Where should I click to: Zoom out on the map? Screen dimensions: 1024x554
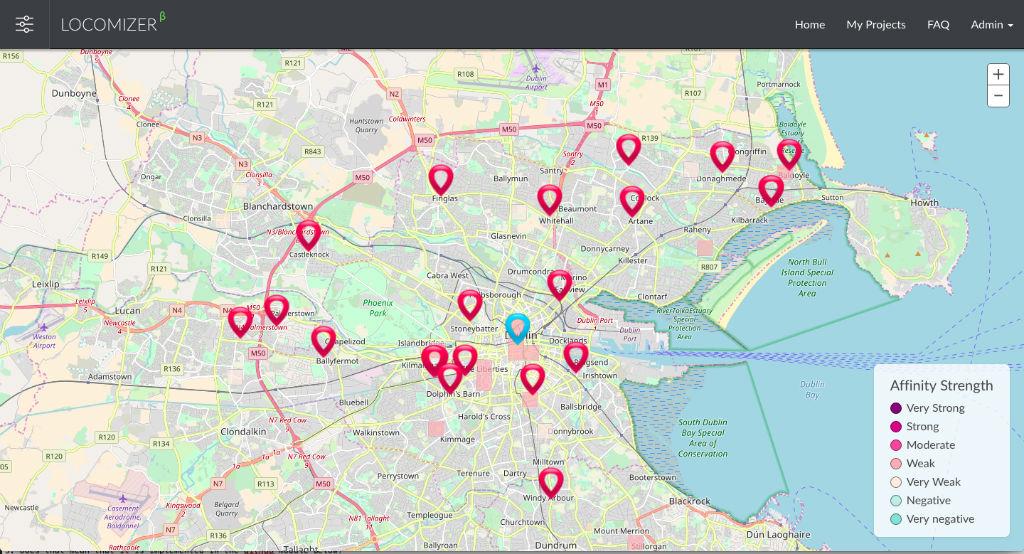998,96
